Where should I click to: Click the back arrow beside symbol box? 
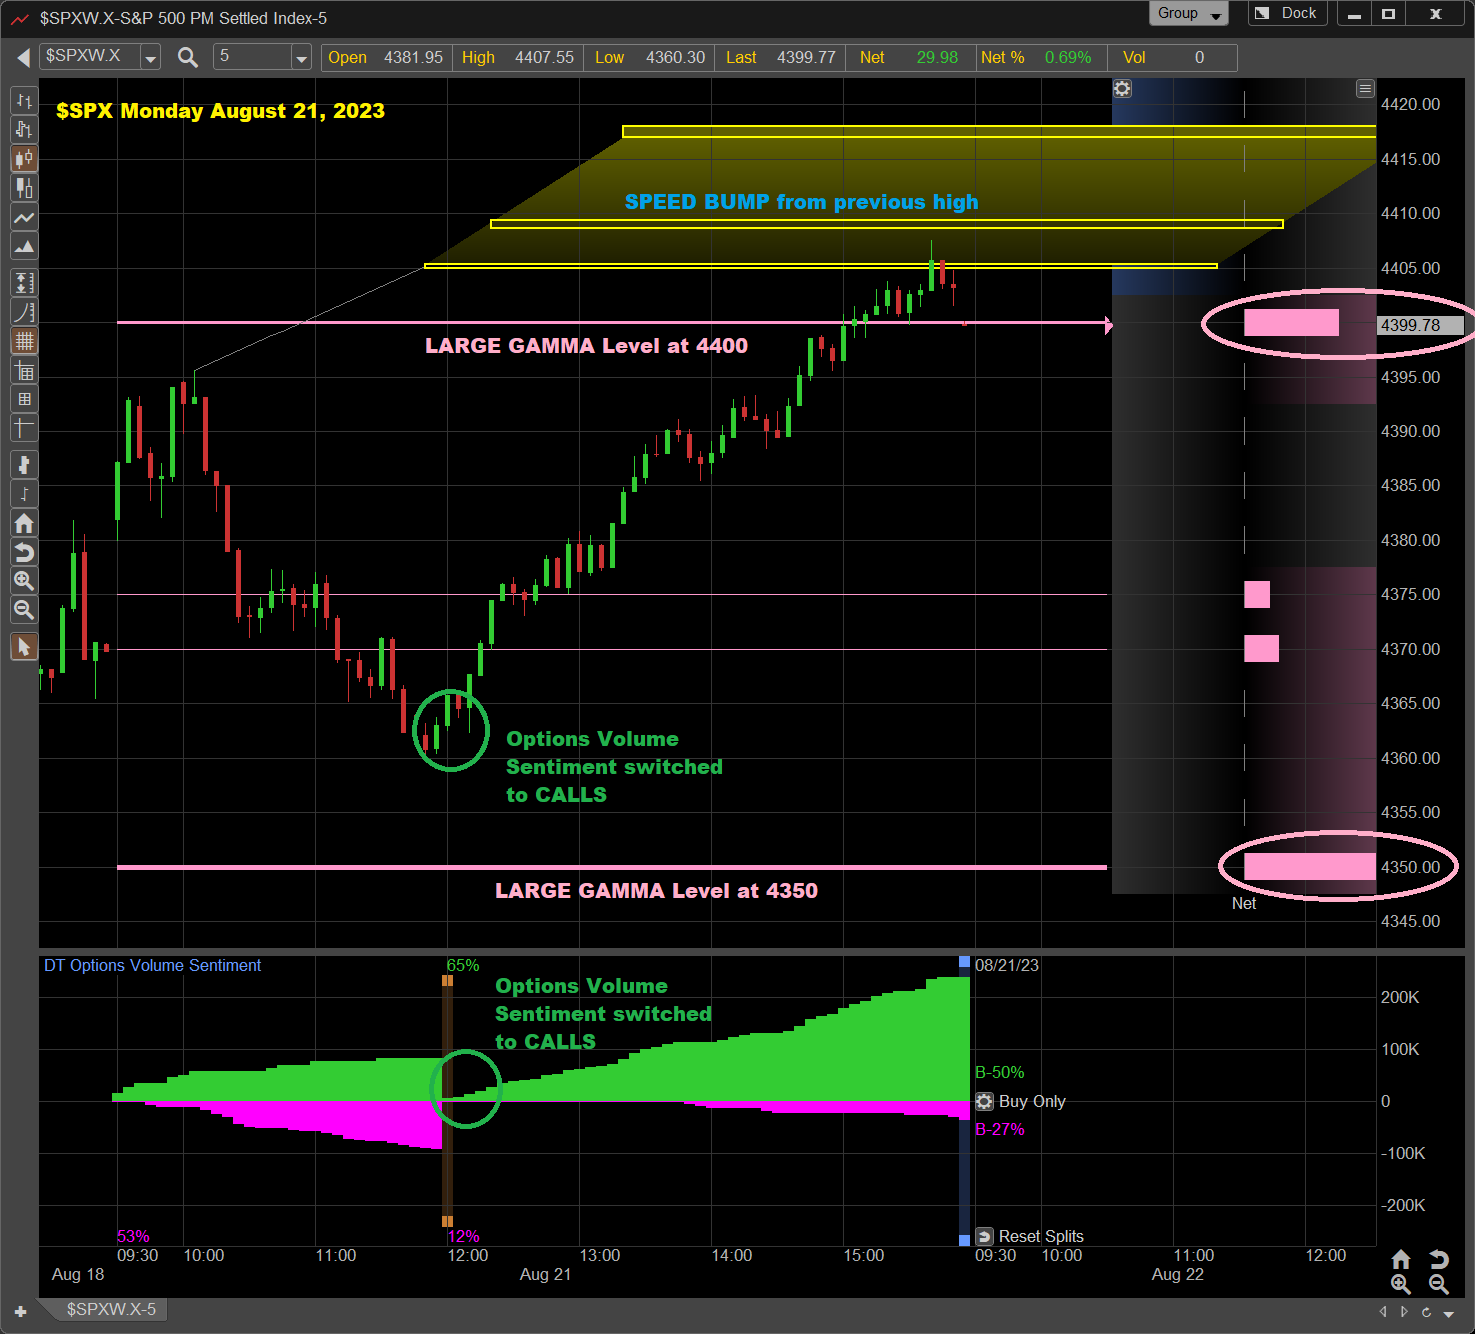[x=22, y=58]
